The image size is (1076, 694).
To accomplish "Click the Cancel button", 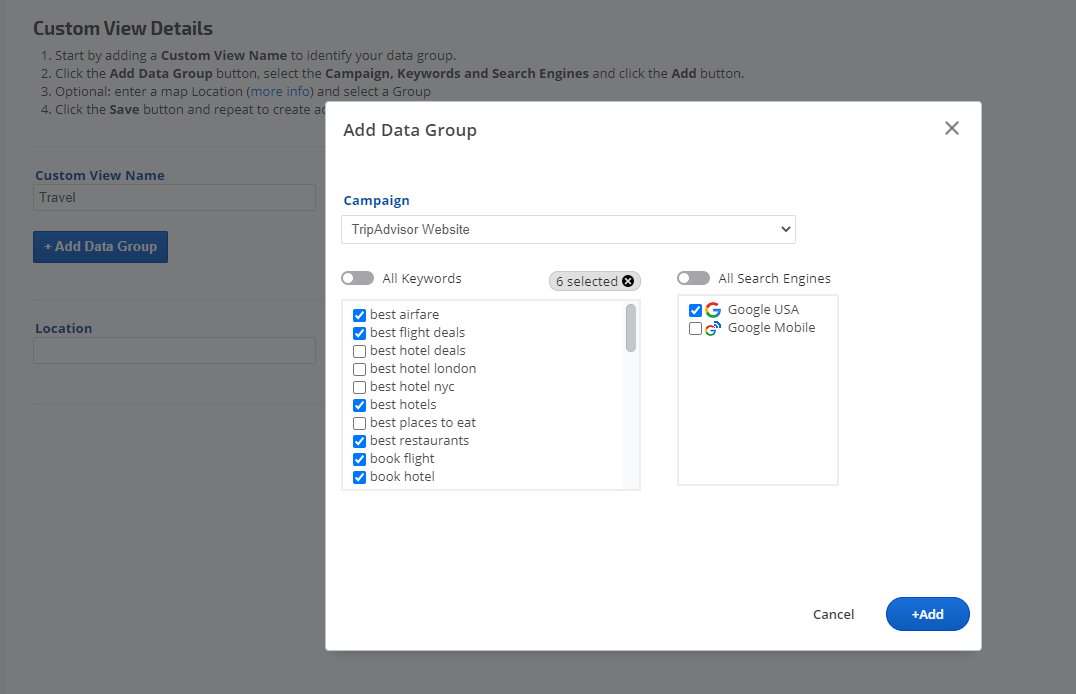I will (x=833, y=614).
